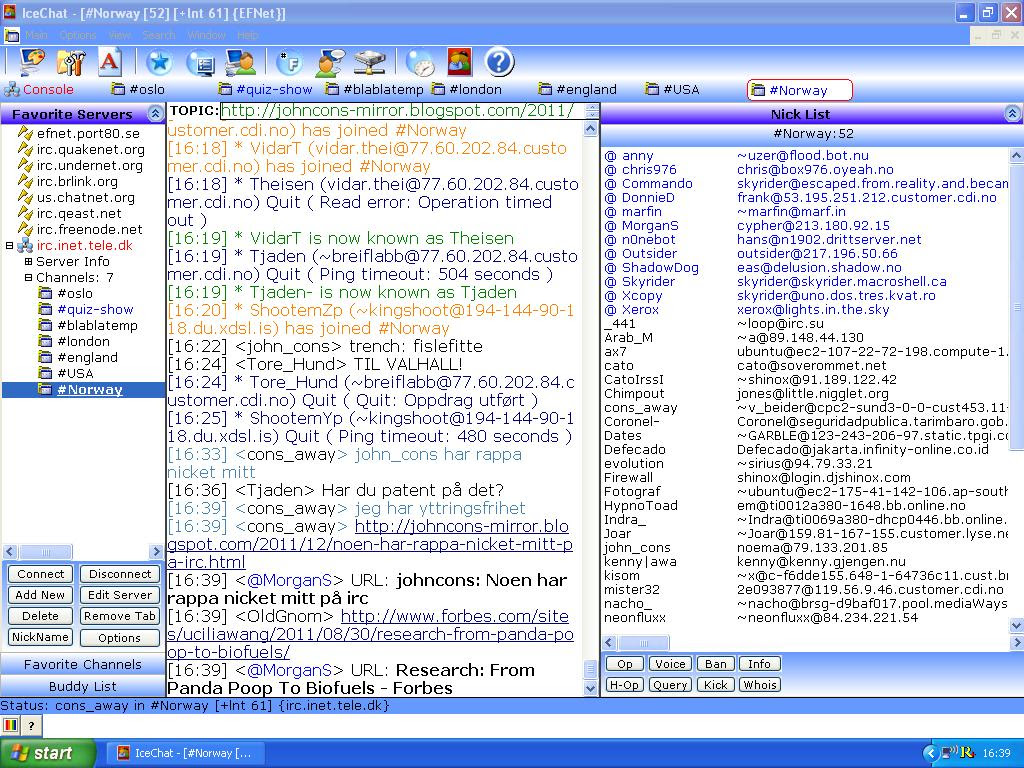Click the color palette icon below status

(11, 725)
